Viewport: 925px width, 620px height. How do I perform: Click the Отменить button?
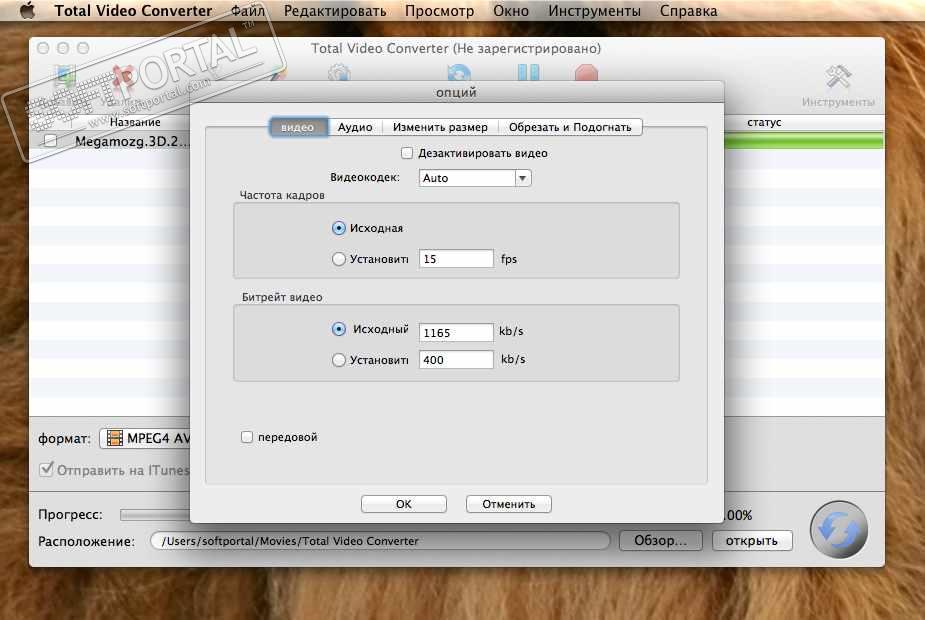509,504
